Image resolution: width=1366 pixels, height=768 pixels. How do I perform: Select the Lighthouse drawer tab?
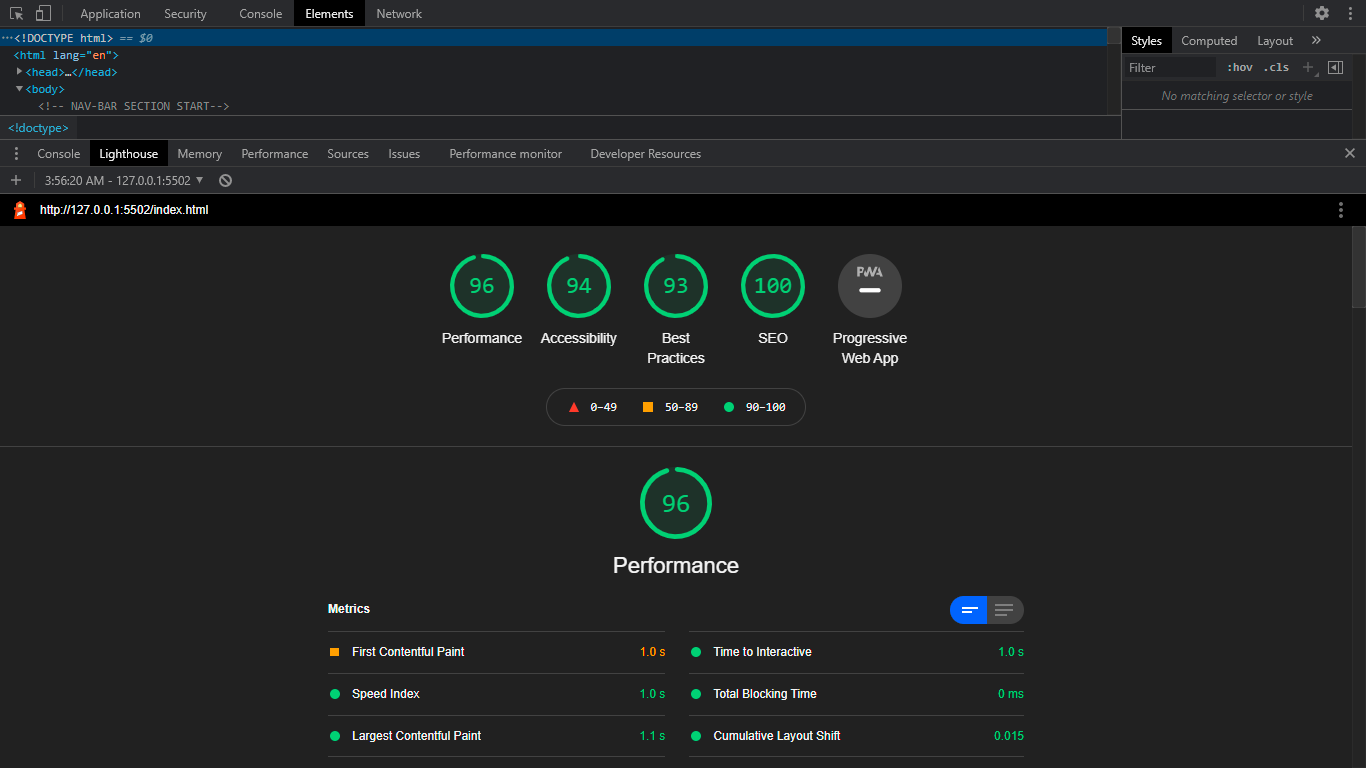click(x=128, y=153)
